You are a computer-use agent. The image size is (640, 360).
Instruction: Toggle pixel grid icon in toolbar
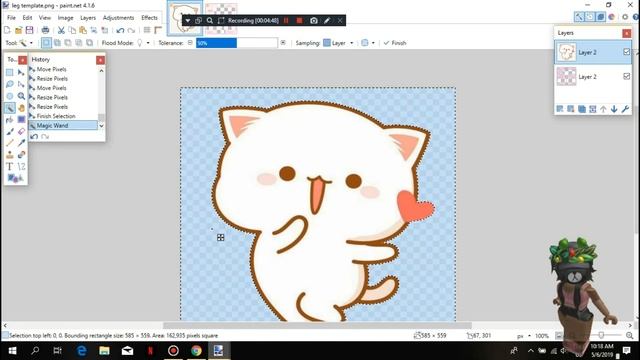pos(147,30)
